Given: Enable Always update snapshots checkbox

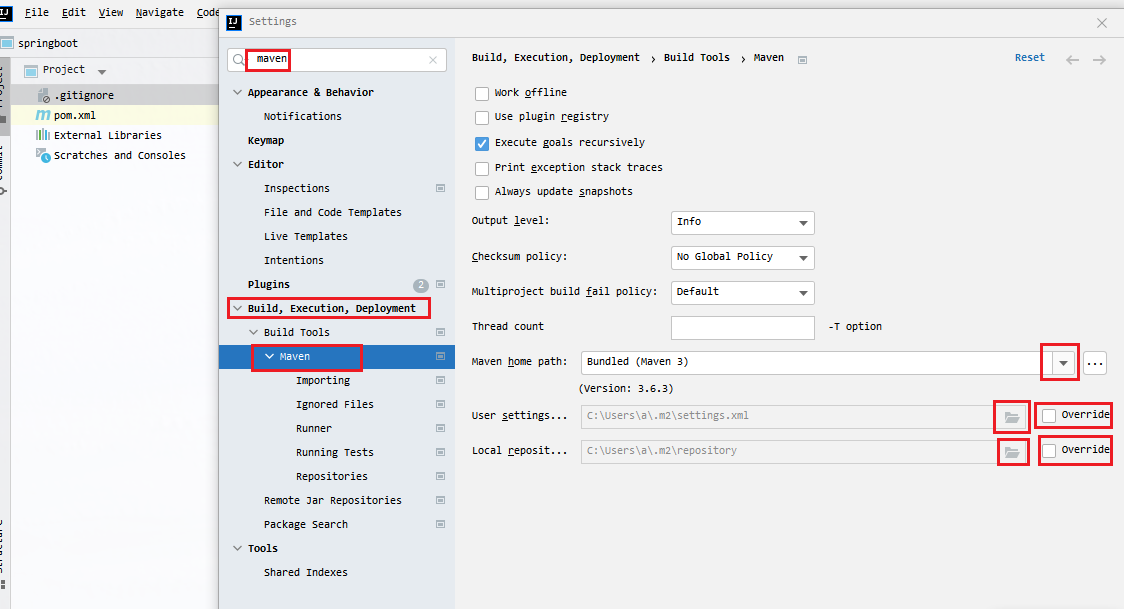Looking at the screenshot, I should [482, 193].
